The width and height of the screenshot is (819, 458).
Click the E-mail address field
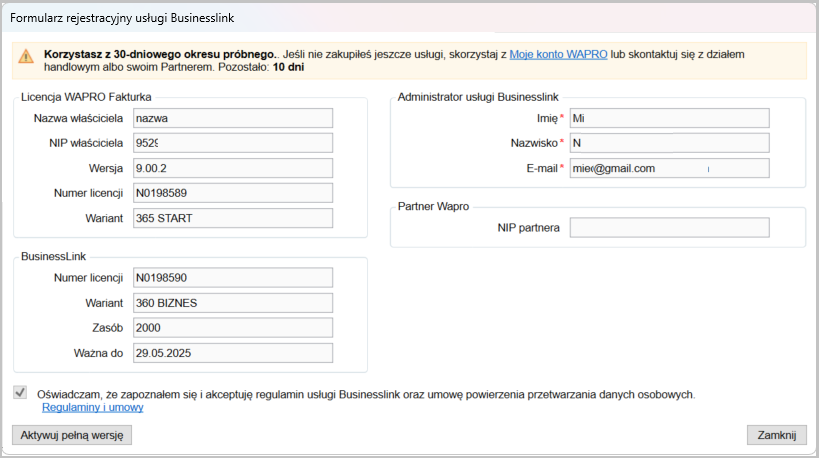pos(669,168)
